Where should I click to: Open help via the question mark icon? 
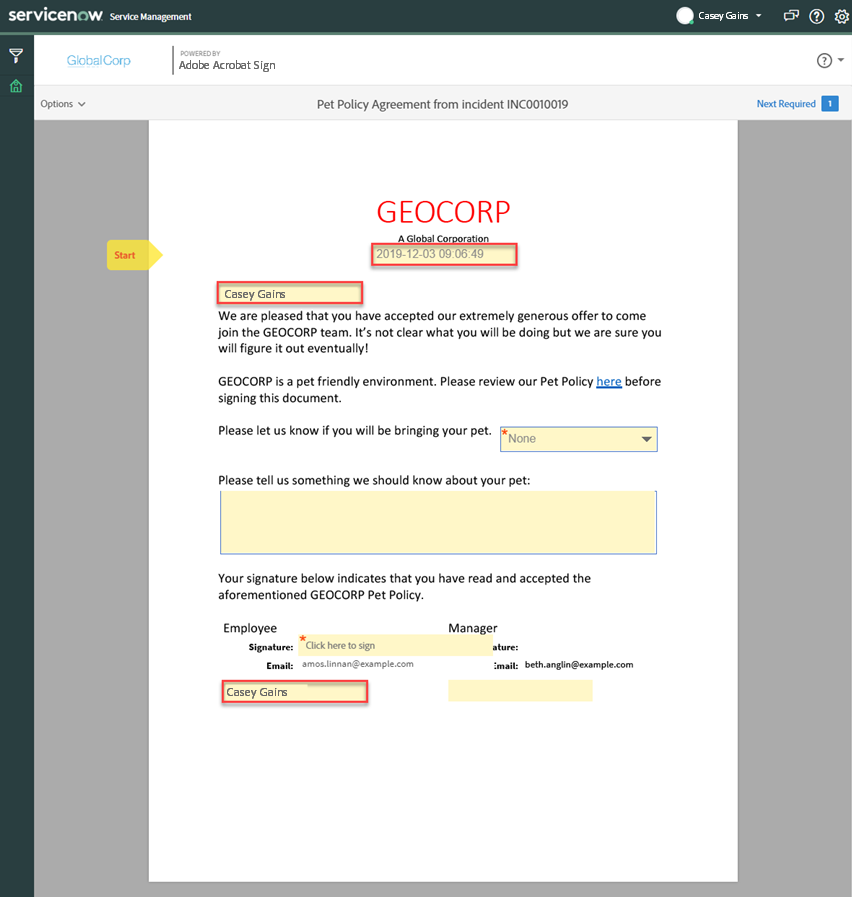coord(816,16)
